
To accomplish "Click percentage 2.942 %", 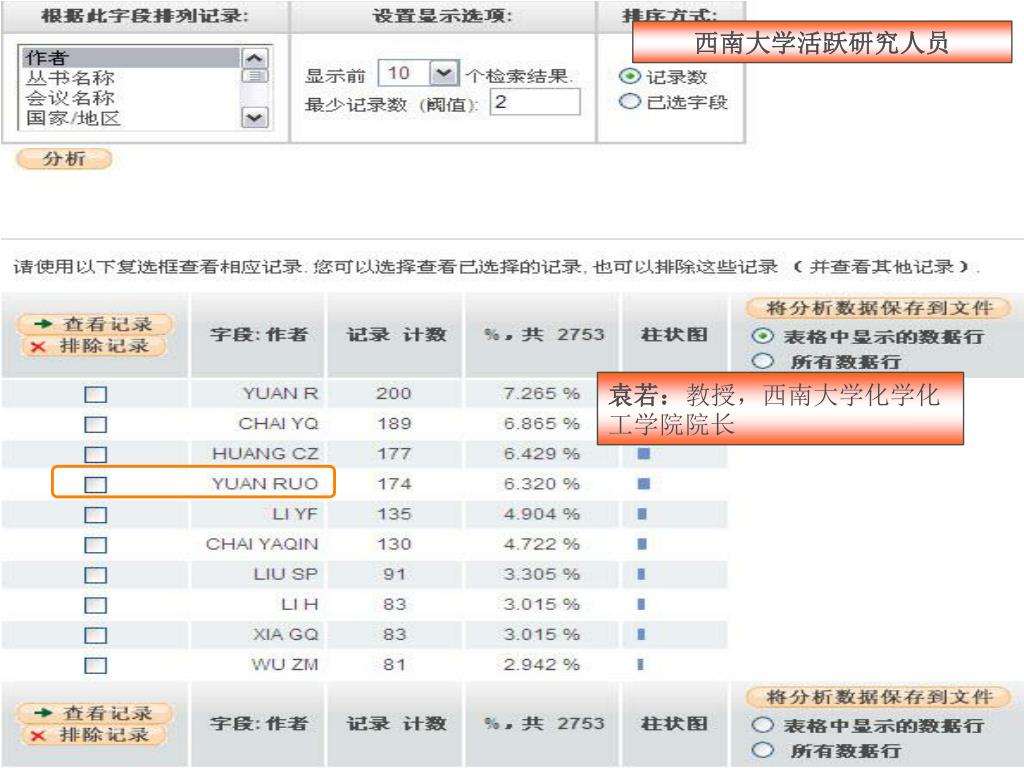I will coord(541,664).
